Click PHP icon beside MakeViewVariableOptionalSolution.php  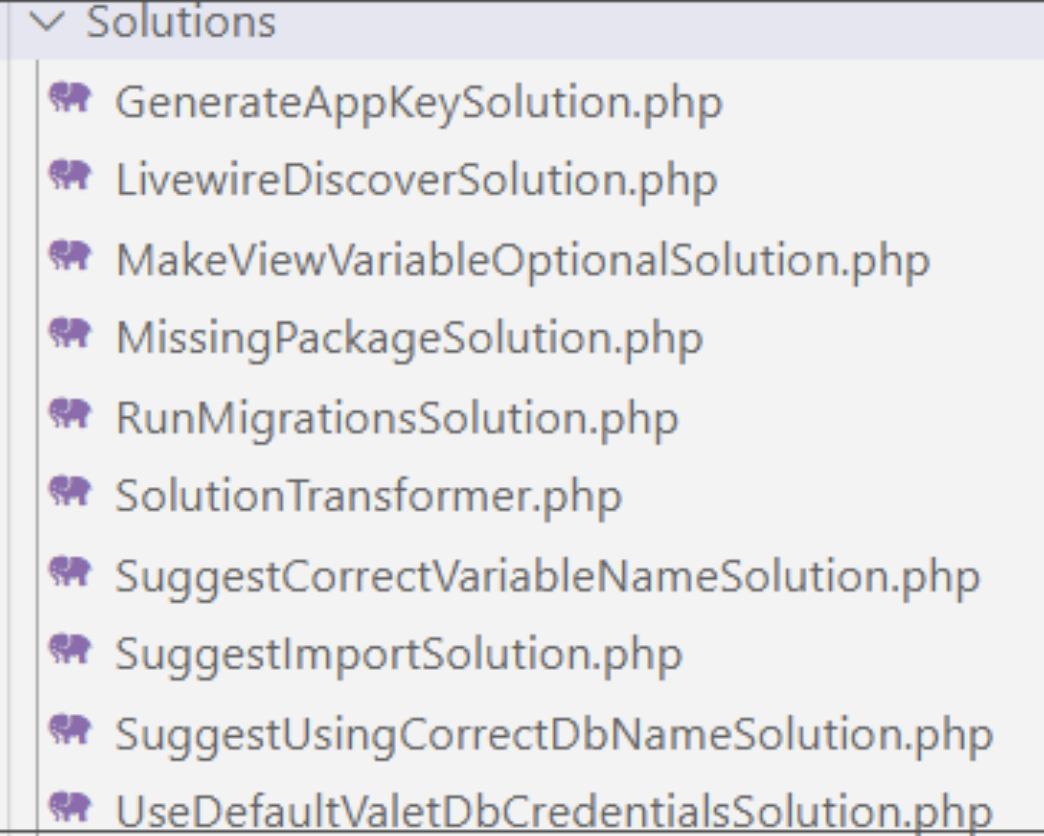tap(70, 256)
